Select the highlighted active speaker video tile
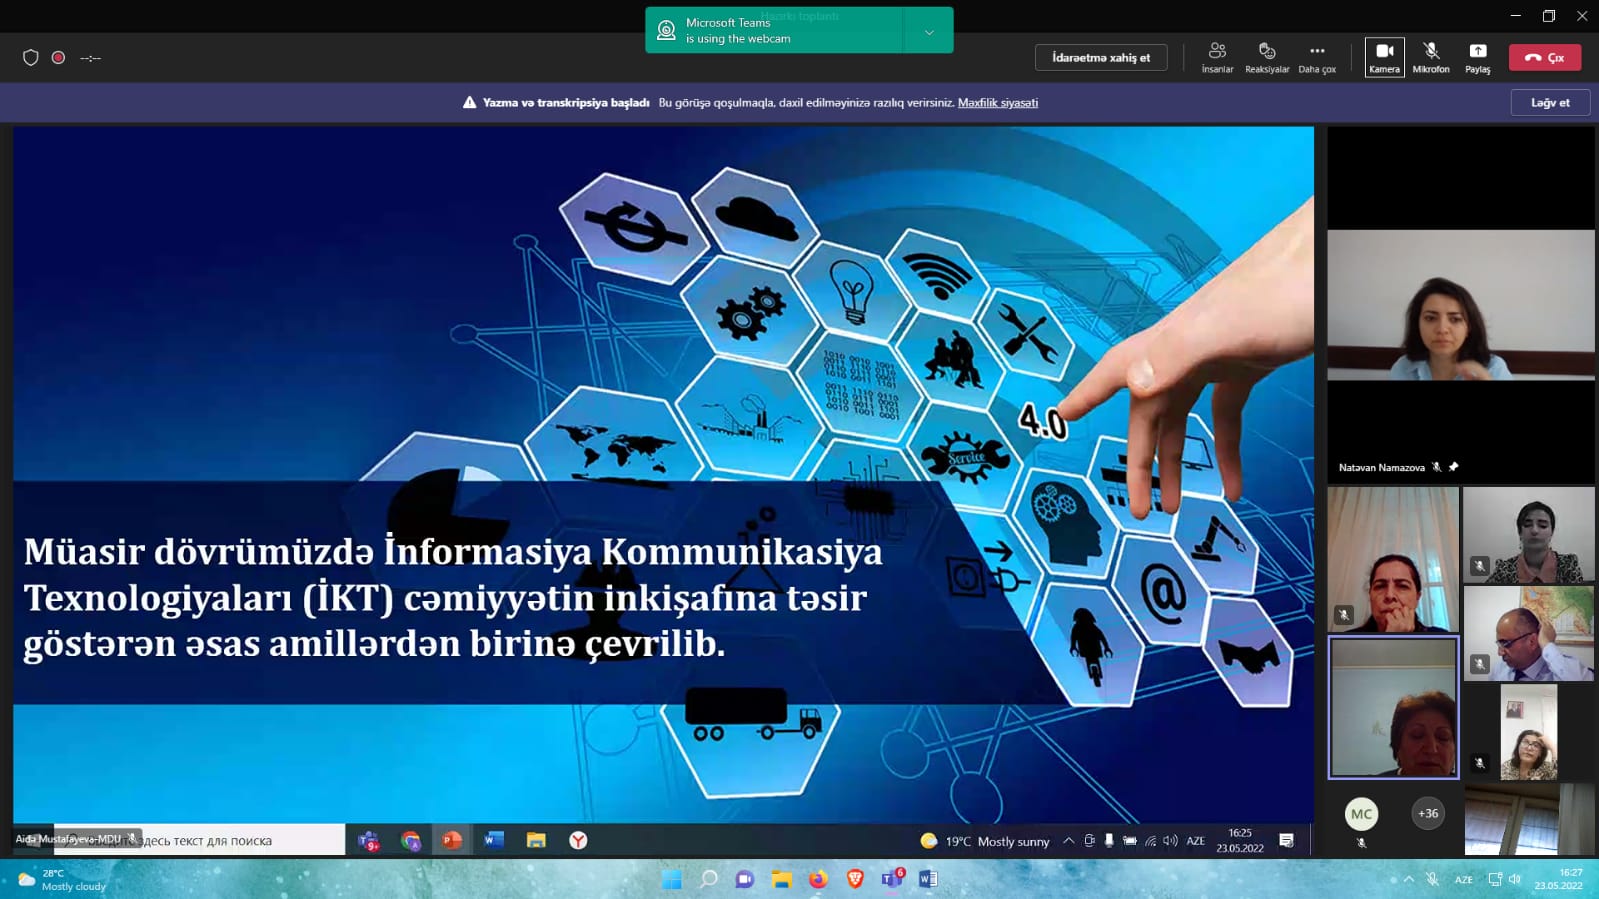 (1393, 707)
